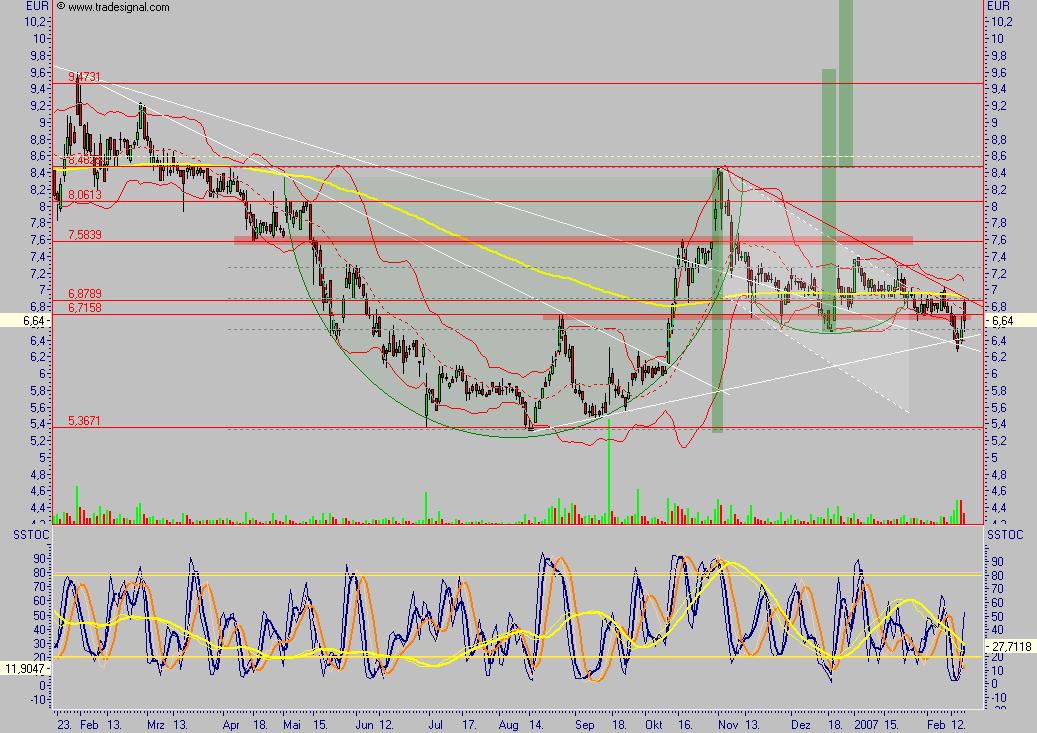
Task: Click the Mrz month label on the date axis
Action: [x=156, y=724]
